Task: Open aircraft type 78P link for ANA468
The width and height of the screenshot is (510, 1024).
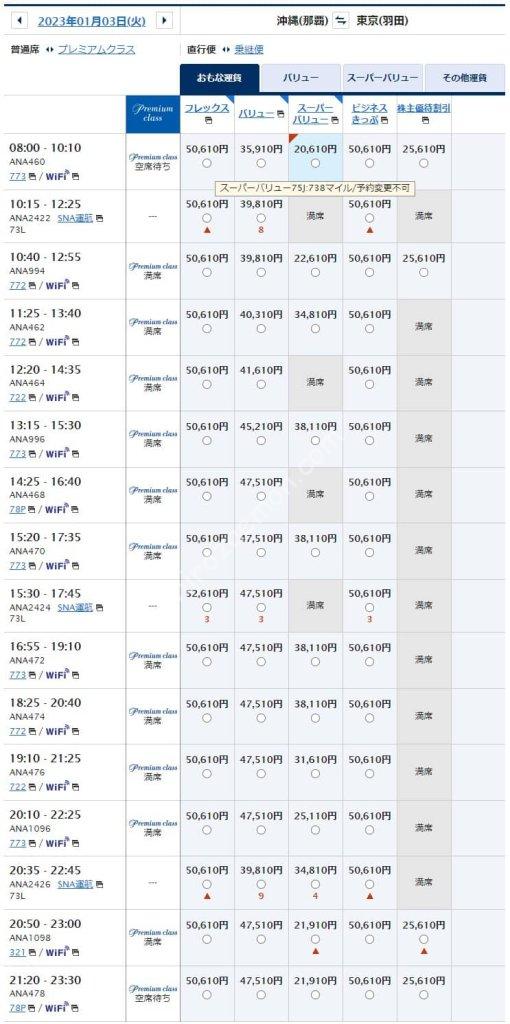Action: tap(18, 509)
